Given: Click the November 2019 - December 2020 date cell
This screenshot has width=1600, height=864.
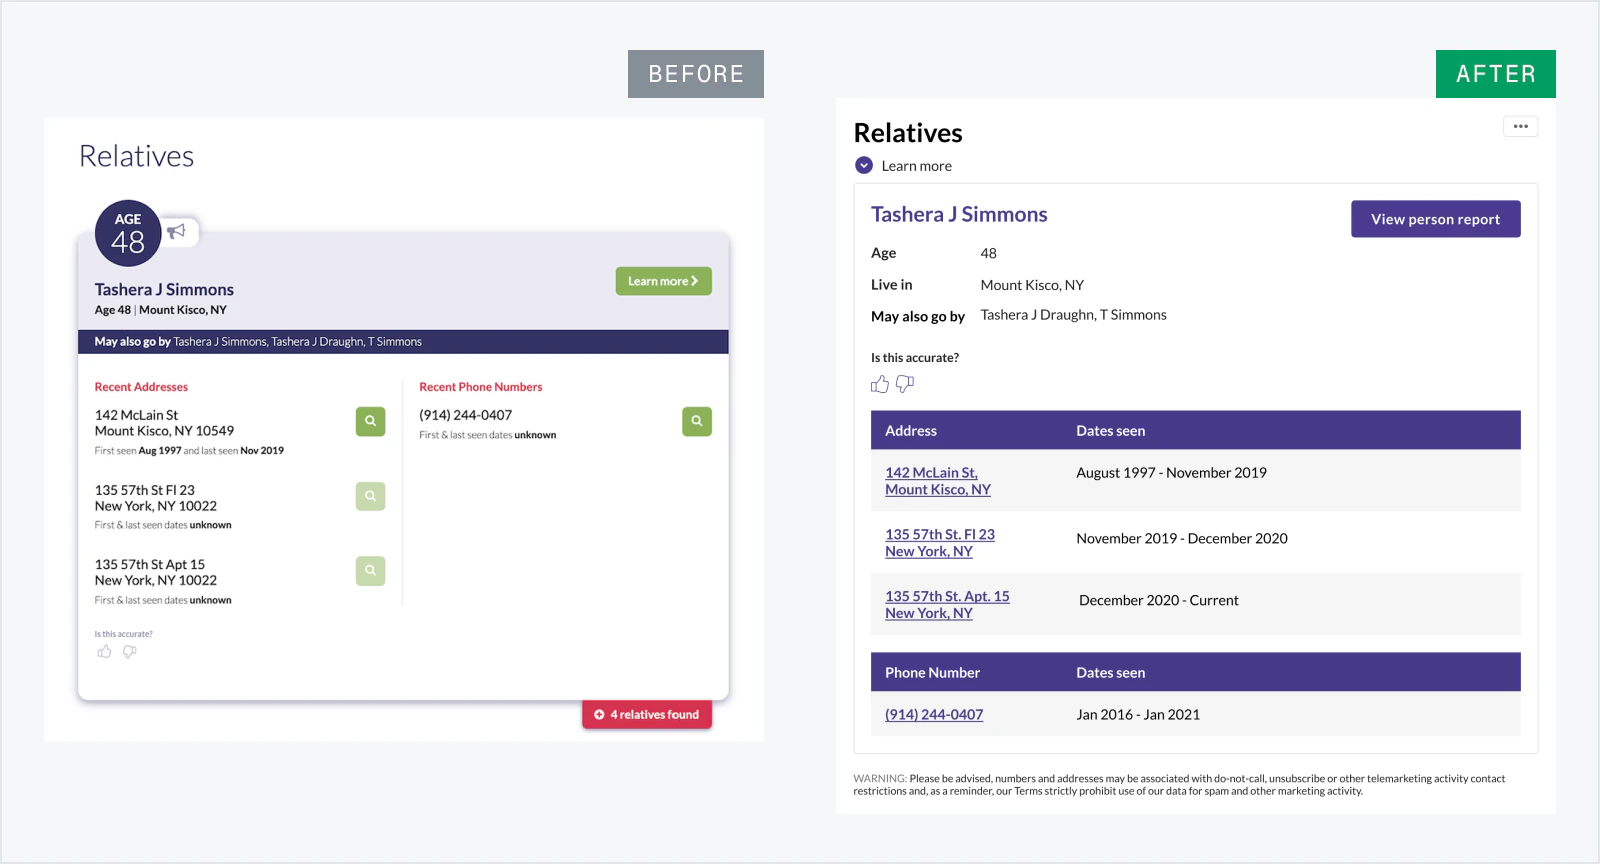Looking at the screenshot, I should (1182, 539).
